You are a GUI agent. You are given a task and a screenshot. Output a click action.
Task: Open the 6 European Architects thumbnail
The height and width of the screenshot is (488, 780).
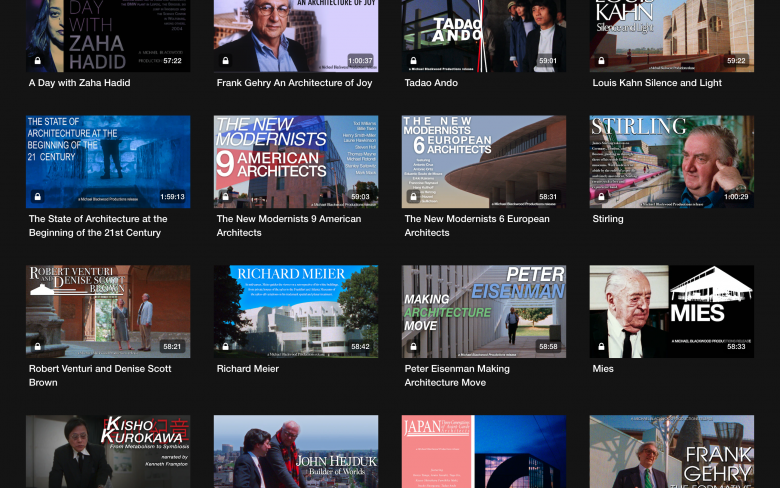tap(484, 160)
